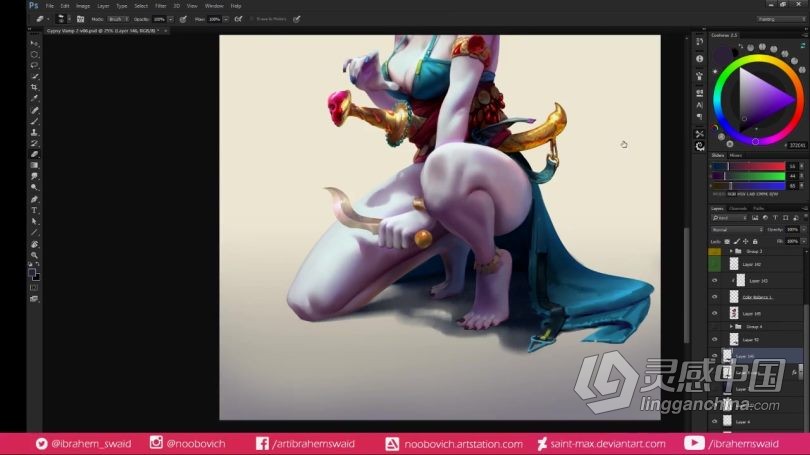Click the foreground color swatch
The image size is (810, 455).
(x=32, y=272)
